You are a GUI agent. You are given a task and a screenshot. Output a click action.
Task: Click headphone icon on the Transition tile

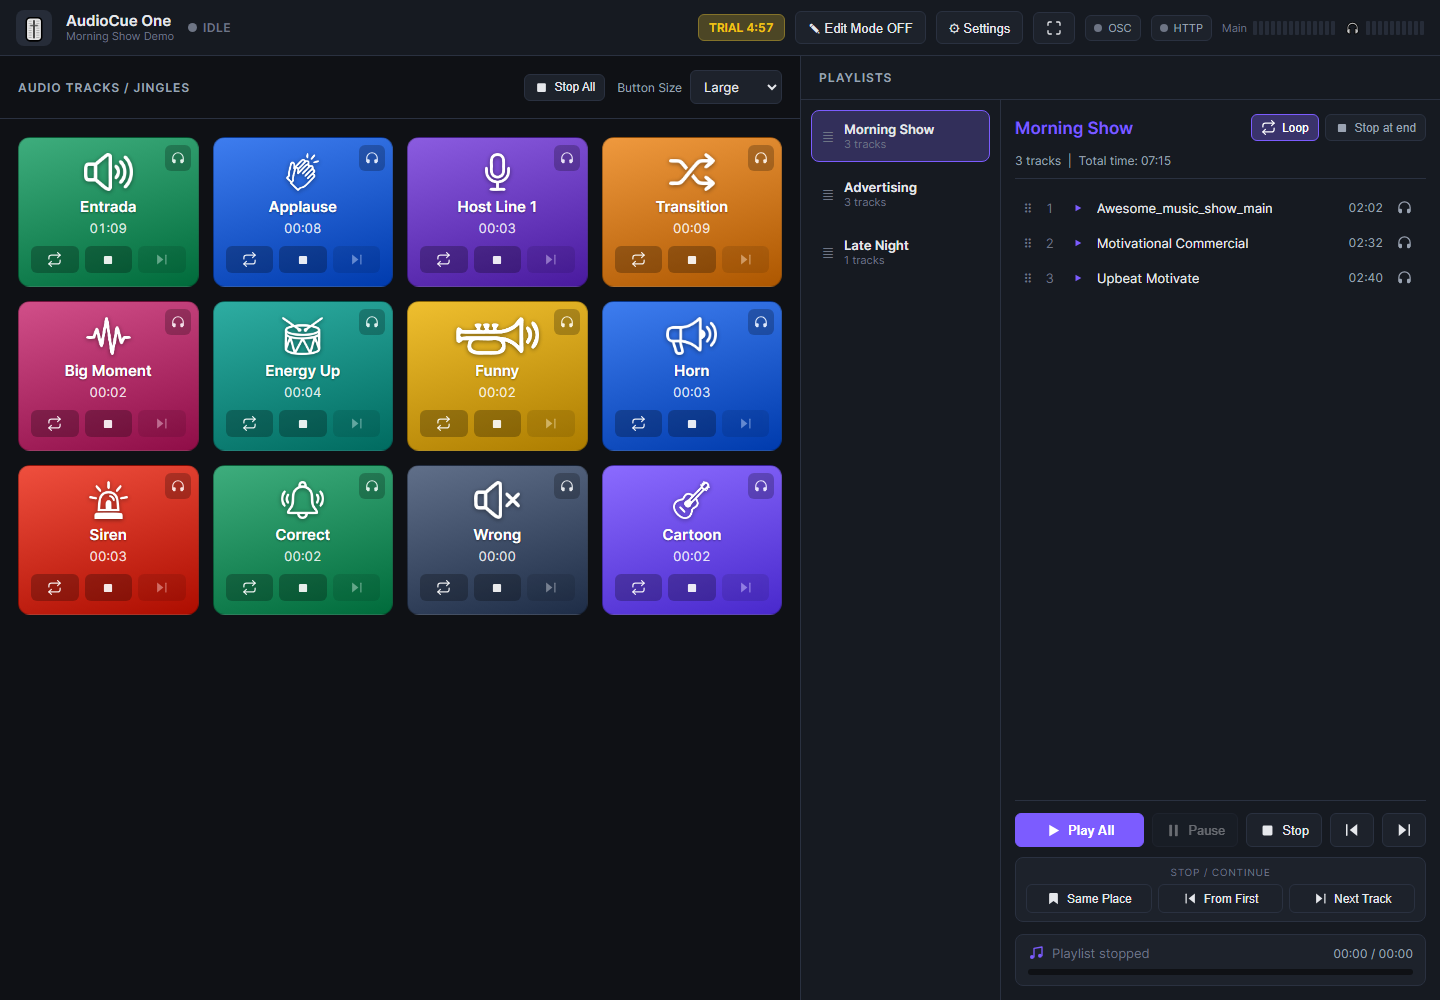click(x=761, y=158)
